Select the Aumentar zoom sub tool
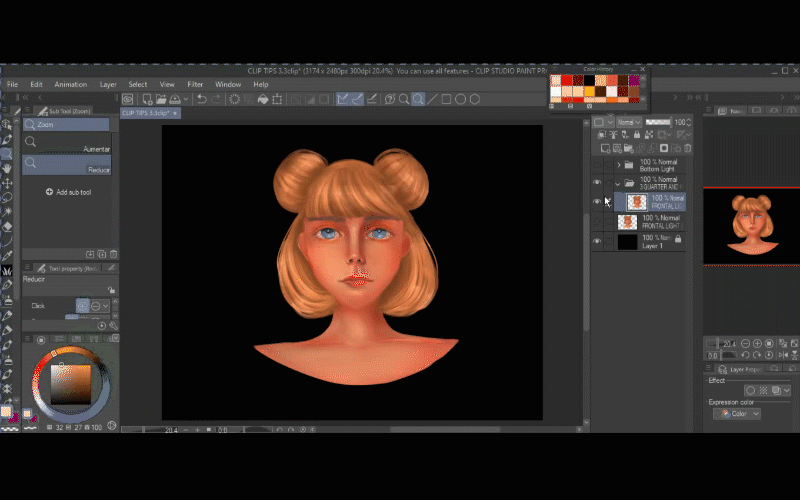The height and width of the screenshot is (500, 800). [66, 145]
